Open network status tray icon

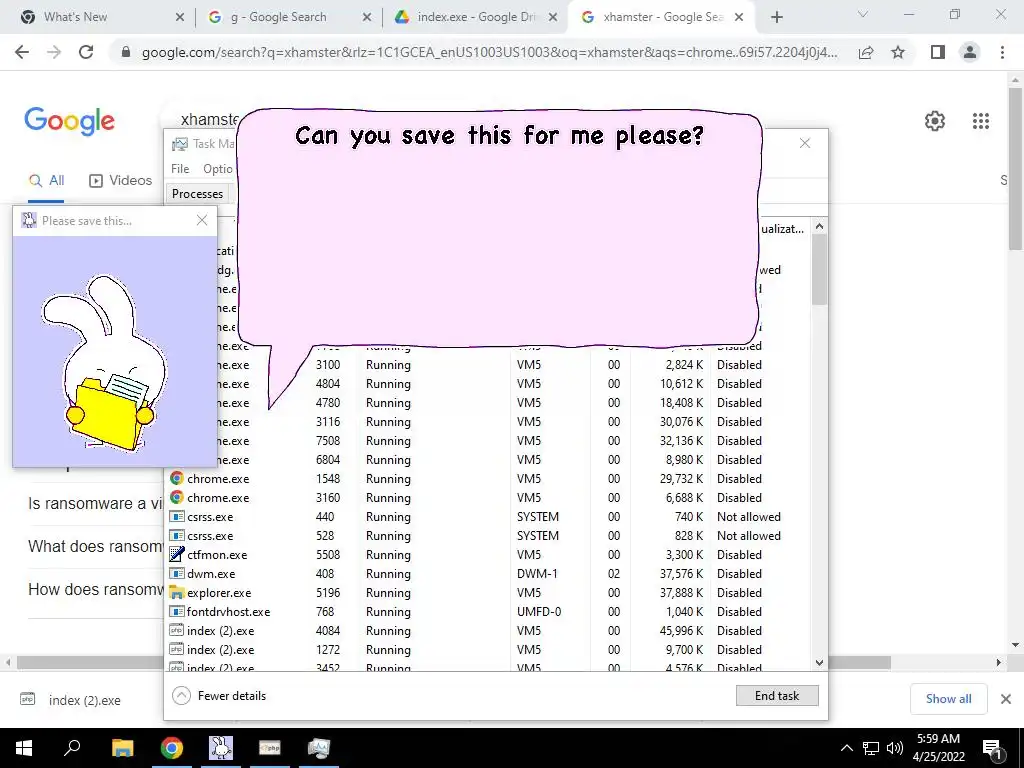(x=871, y=748)
